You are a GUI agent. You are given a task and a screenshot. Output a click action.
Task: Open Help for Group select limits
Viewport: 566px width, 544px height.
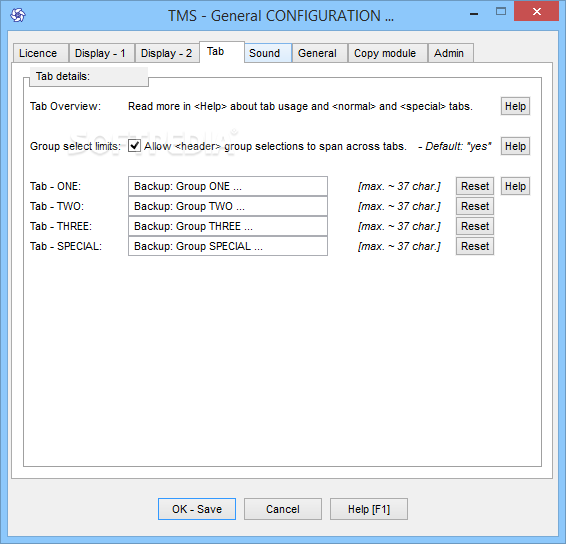515,146
